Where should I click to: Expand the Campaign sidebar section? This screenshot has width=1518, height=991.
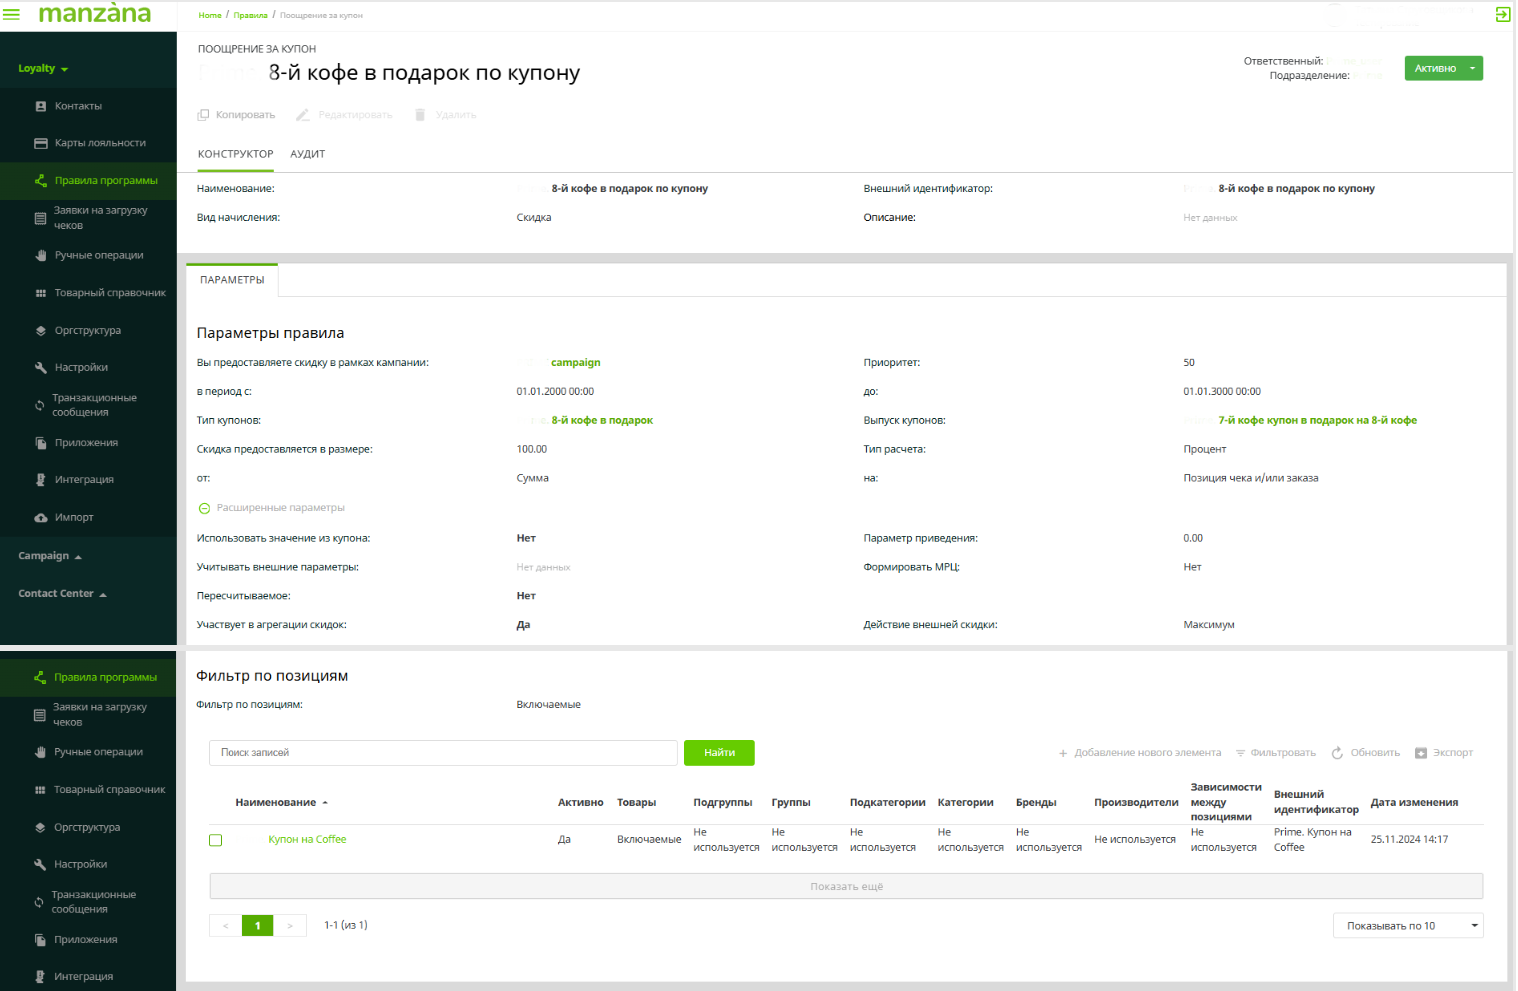[x=50, y=556]
